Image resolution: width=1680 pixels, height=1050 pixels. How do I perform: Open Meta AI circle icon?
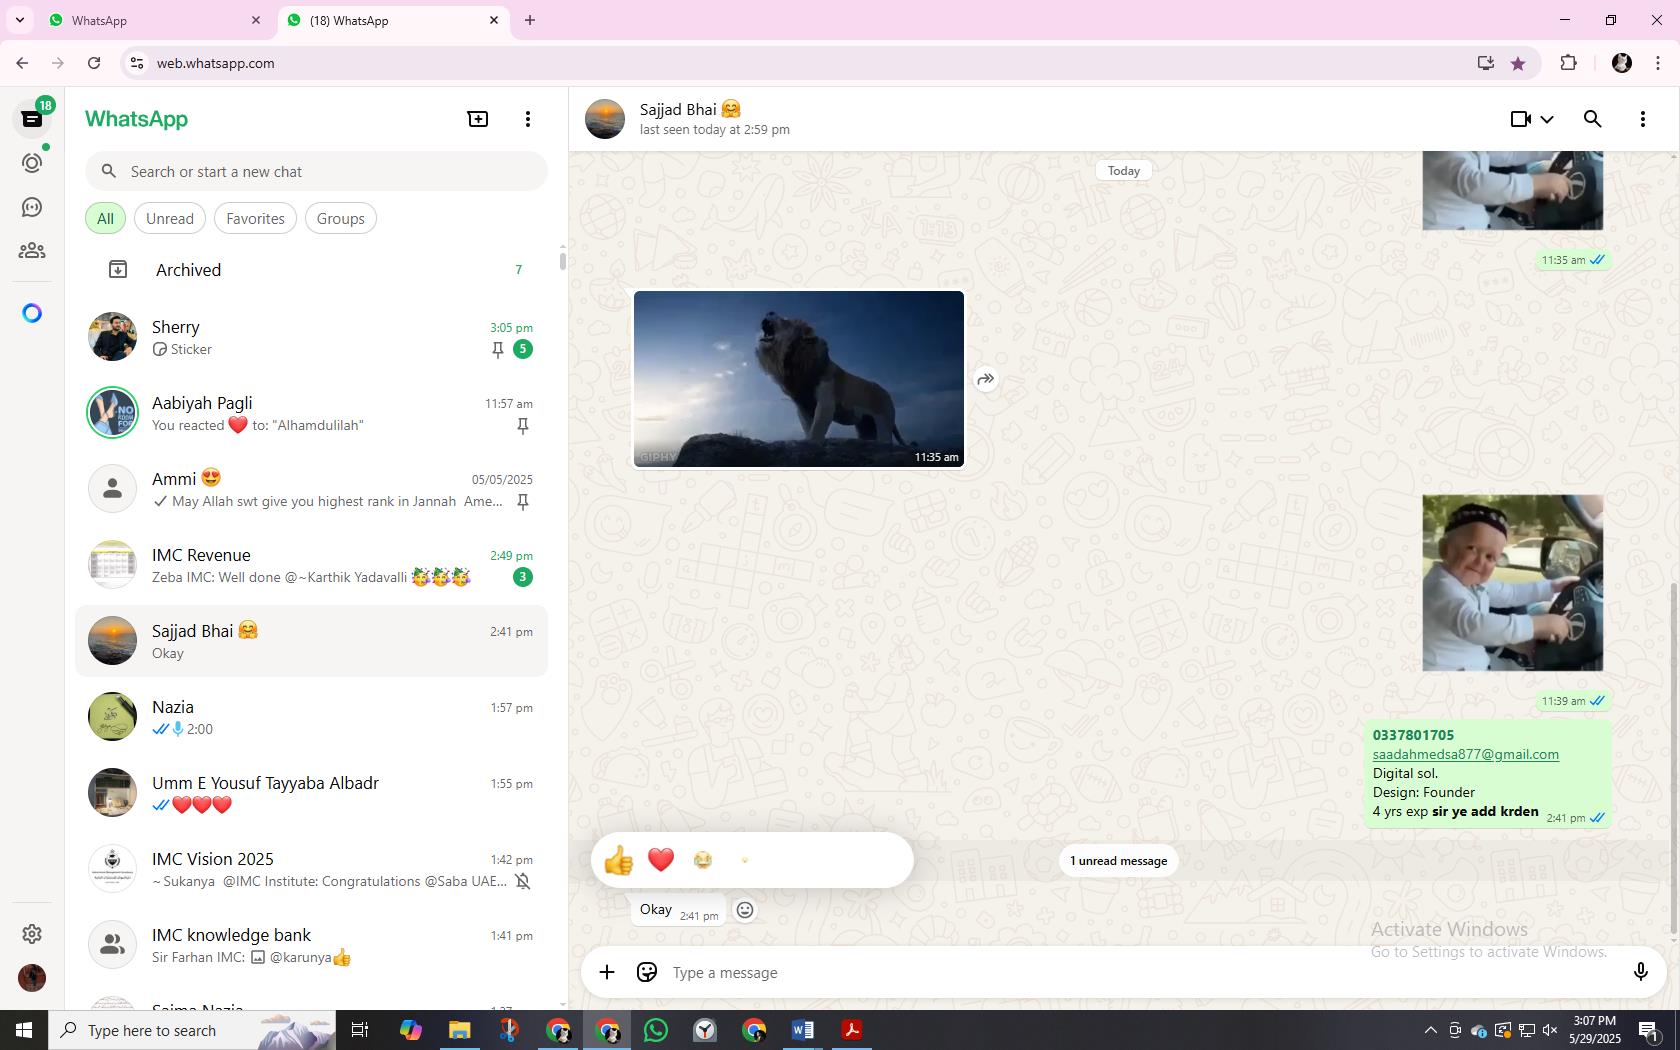point(32,314)
